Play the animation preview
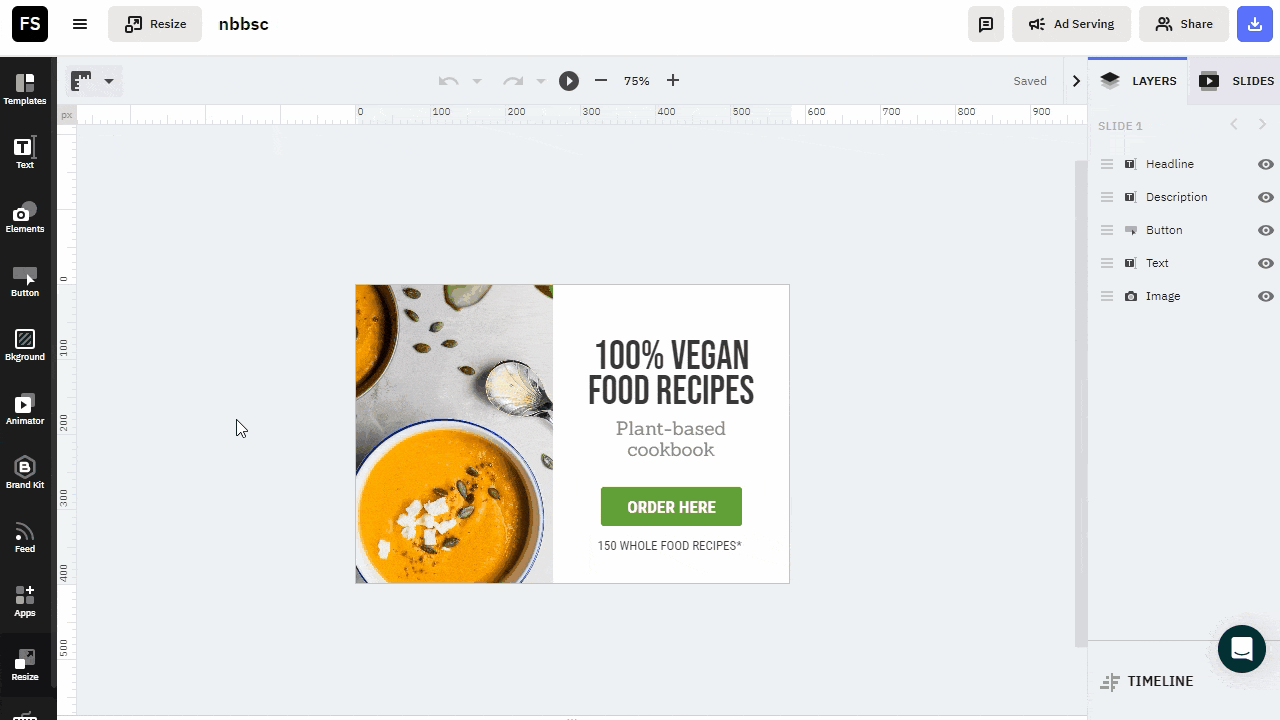Viewport: 1280px width, 720px height. pyautogui.click(x=569, y=81)
